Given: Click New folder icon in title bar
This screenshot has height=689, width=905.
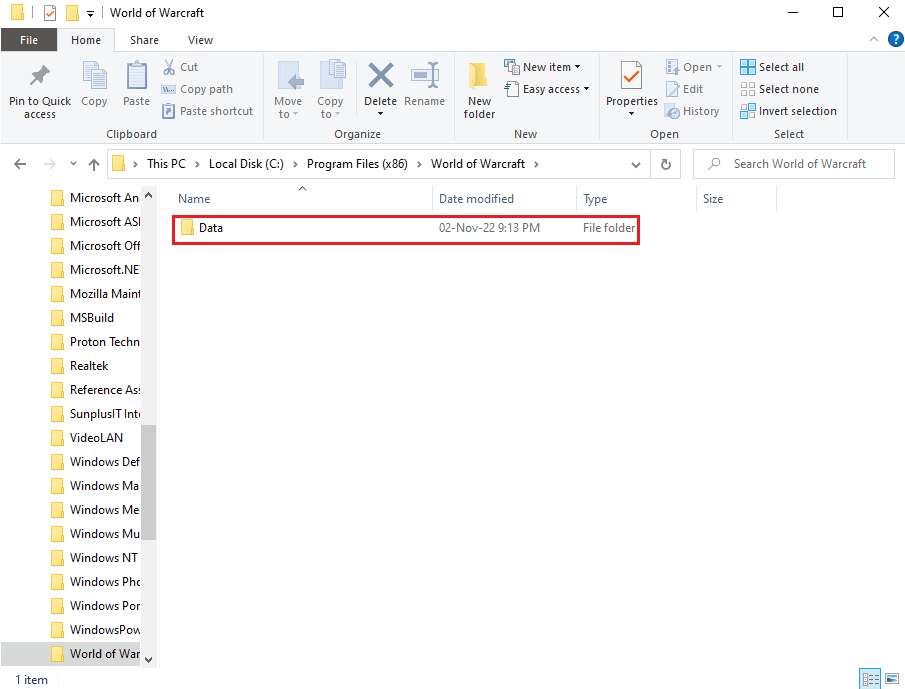Looking at the screenshot, I should (x=72, y=12).
